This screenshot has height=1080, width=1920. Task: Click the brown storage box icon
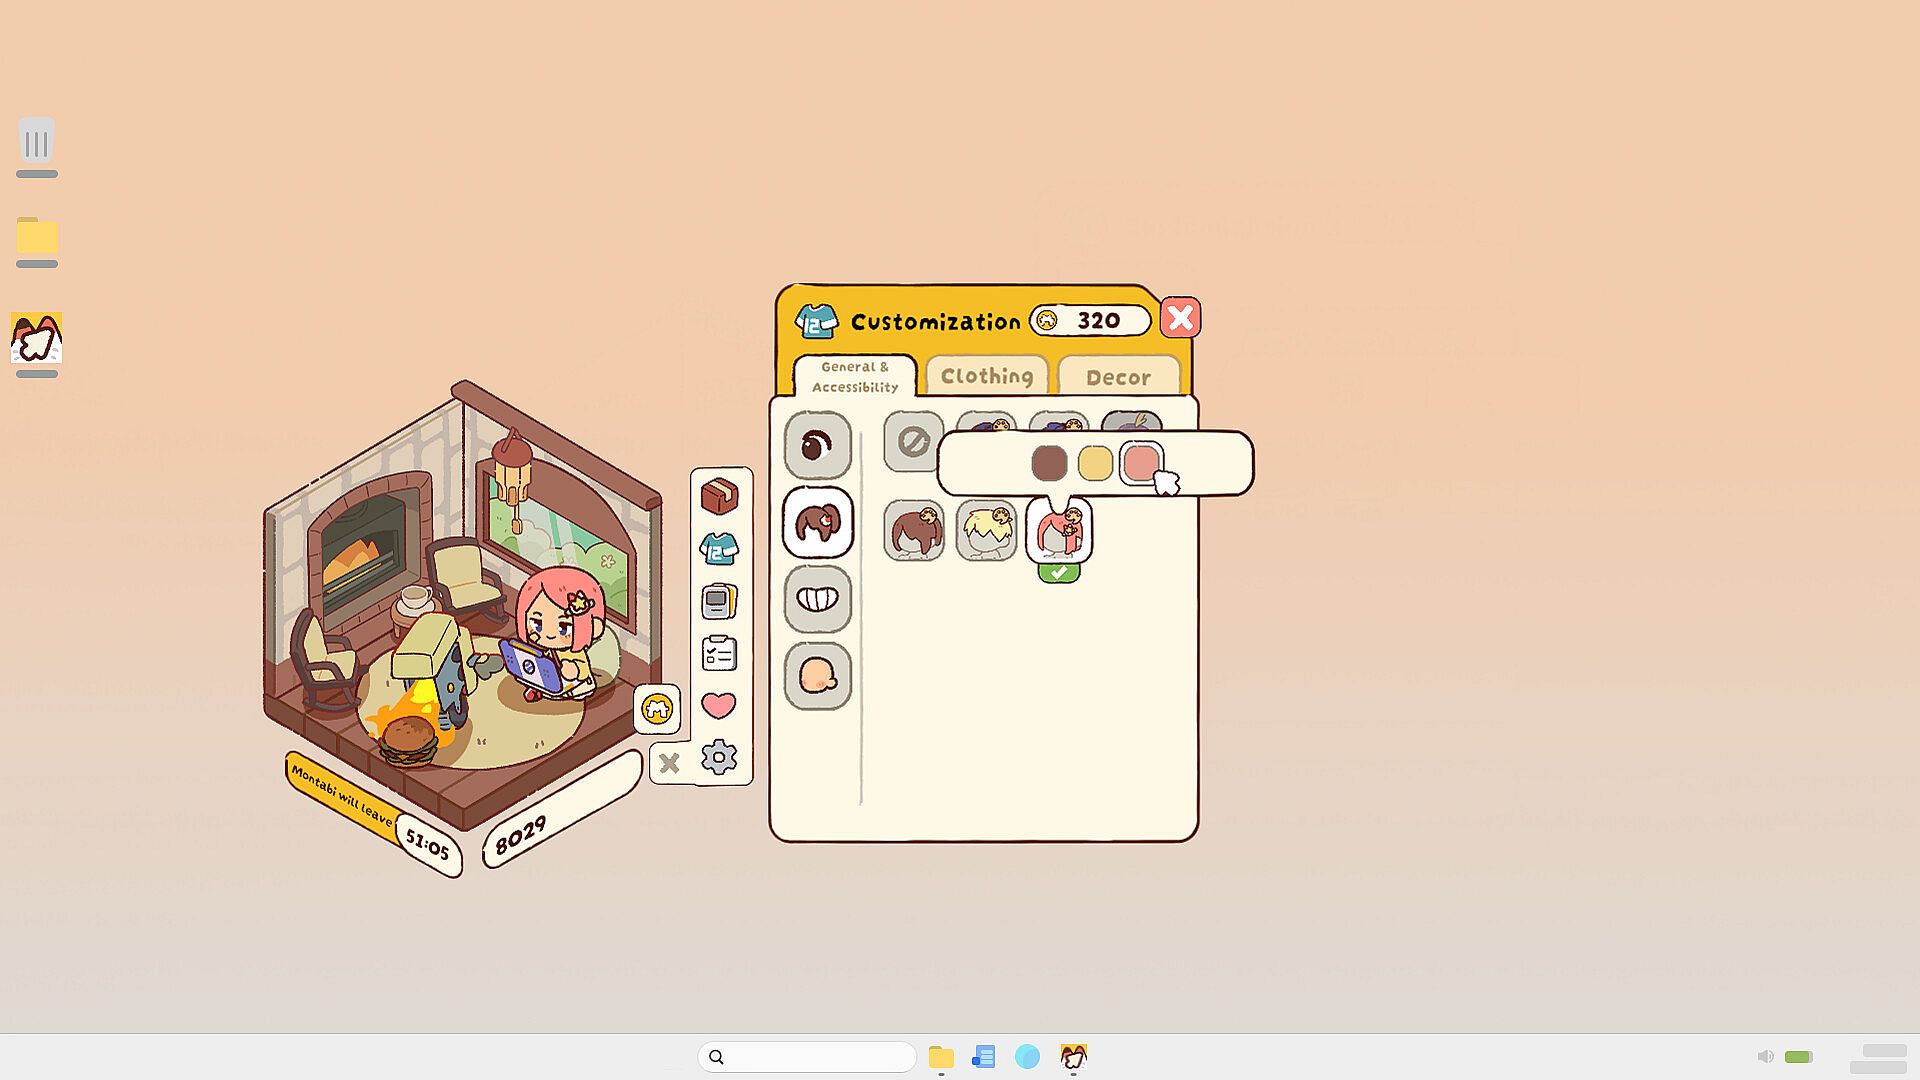(719, 496)
